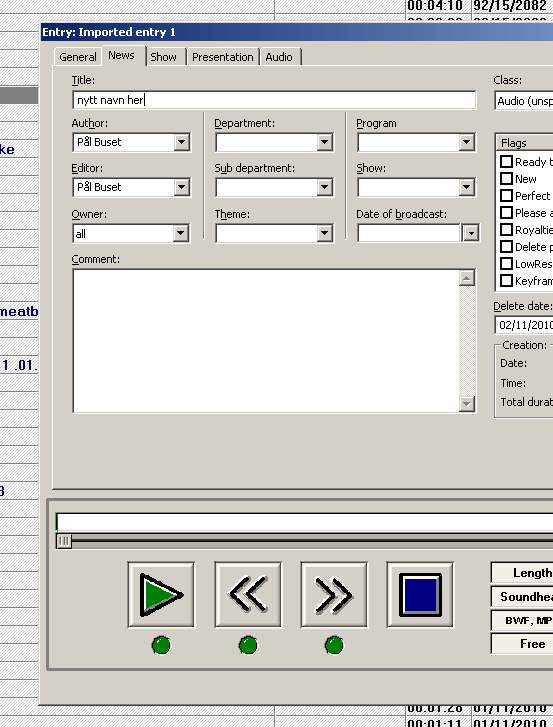
Task: Open the Author dropdown
Action: pyautogui.click(x=182, y=142)
